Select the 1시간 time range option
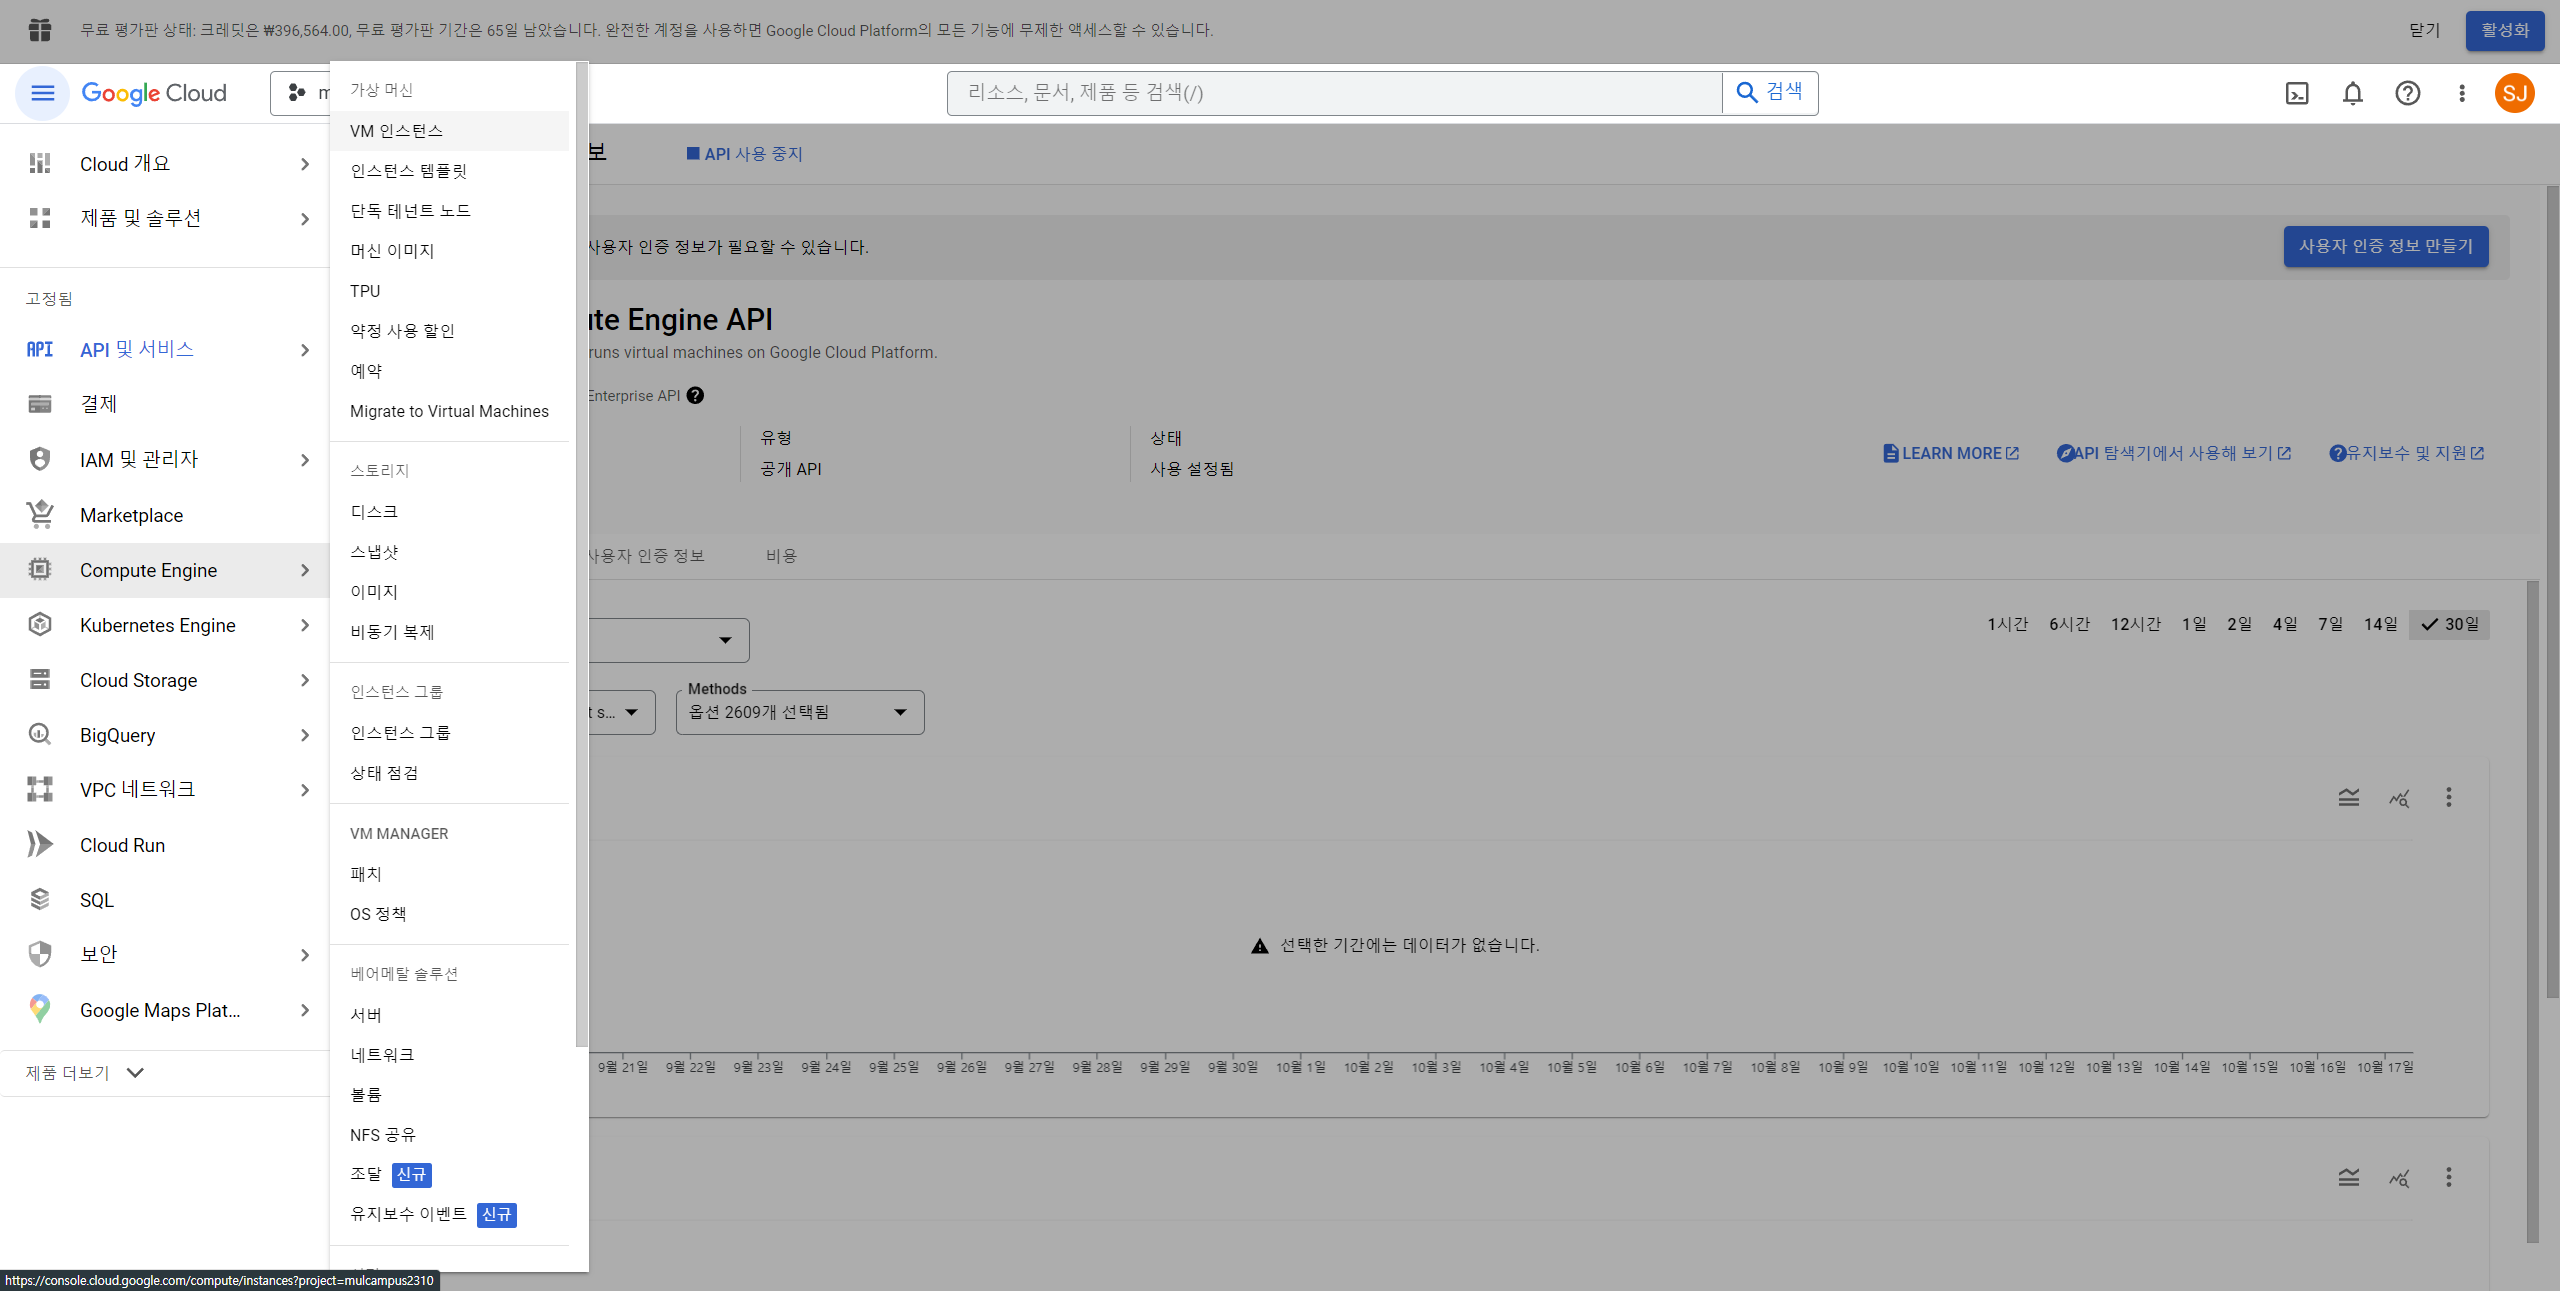The image size is (2560, 1291). click(2007, 624)
